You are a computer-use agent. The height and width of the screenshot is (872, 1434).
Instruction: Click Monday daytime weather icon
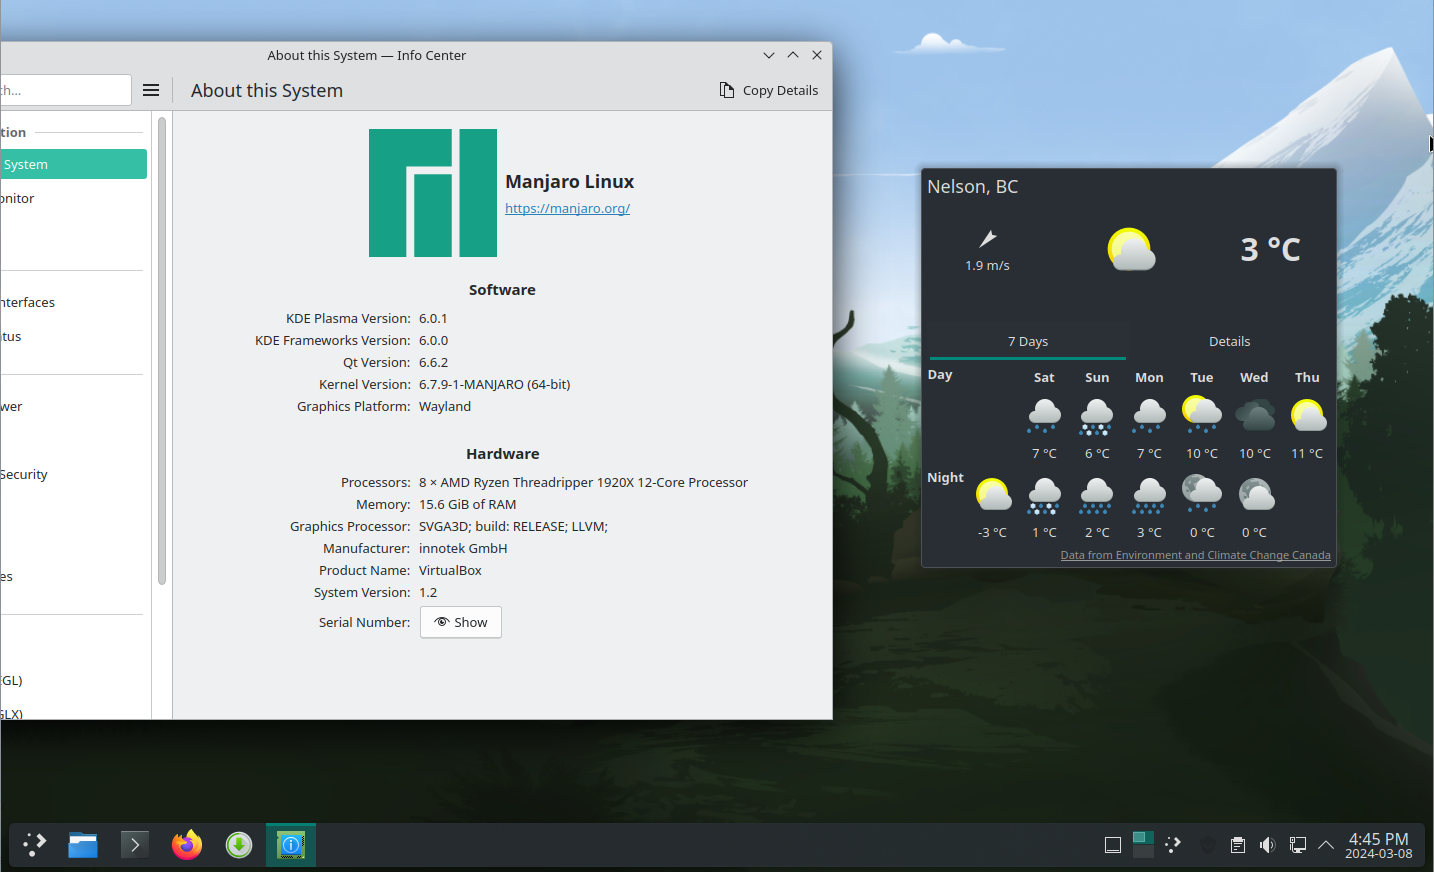click(1149, 415)
